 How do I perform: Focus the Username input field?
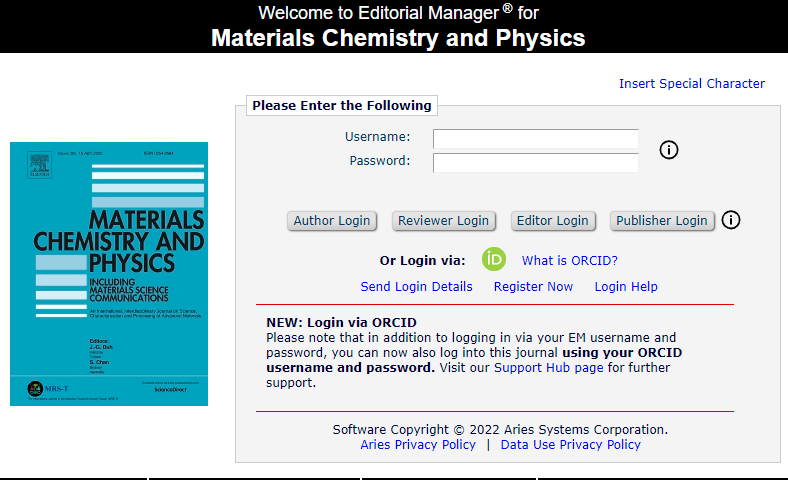(535, 138)
